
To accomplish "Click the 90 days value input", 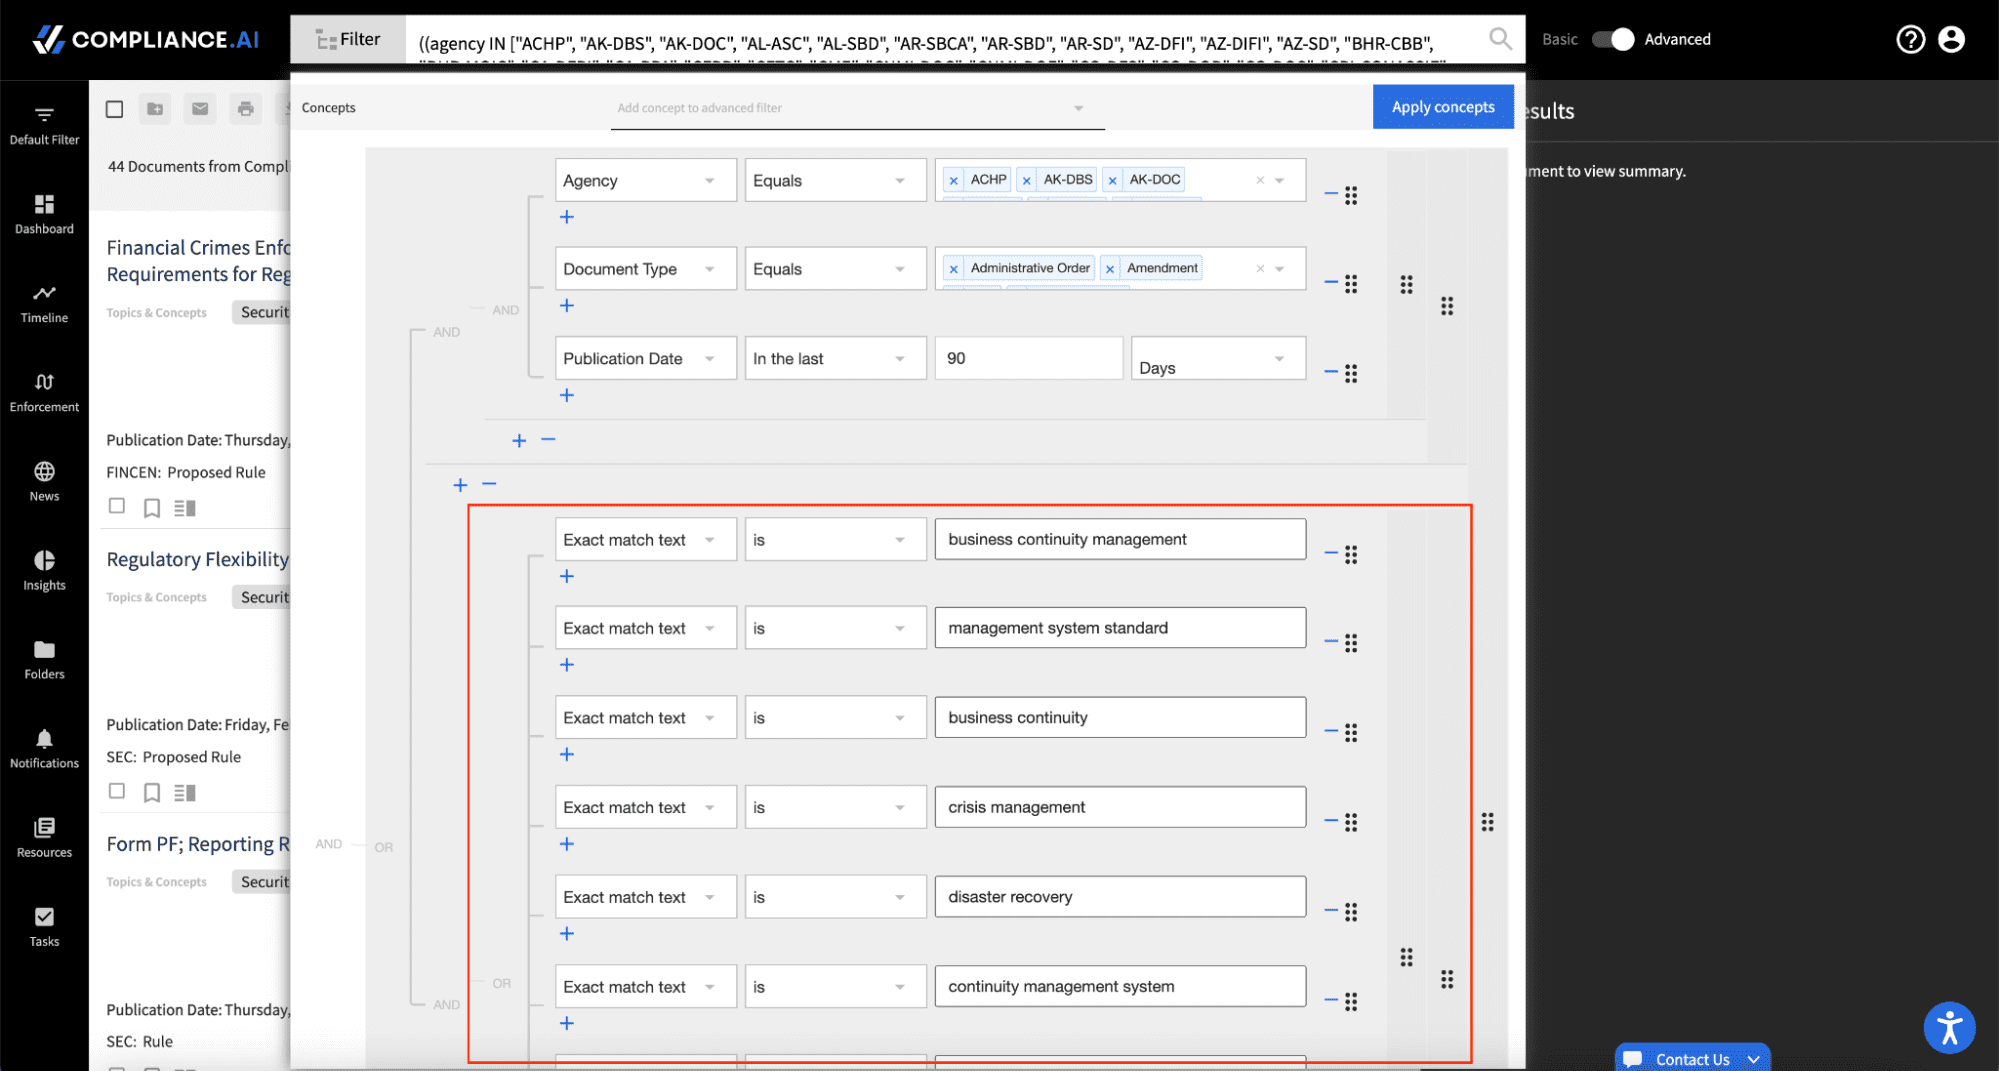I will [1028, 358].
